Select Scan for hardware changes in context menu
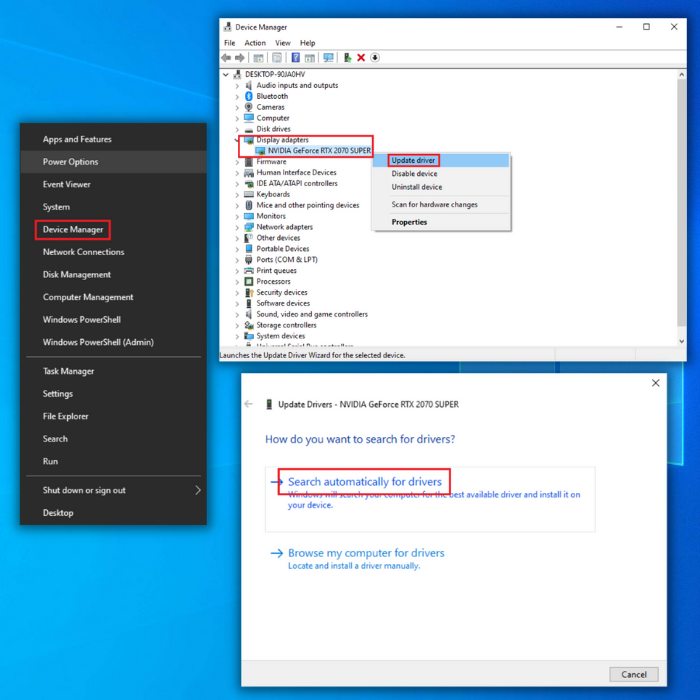 click(442, 204)
